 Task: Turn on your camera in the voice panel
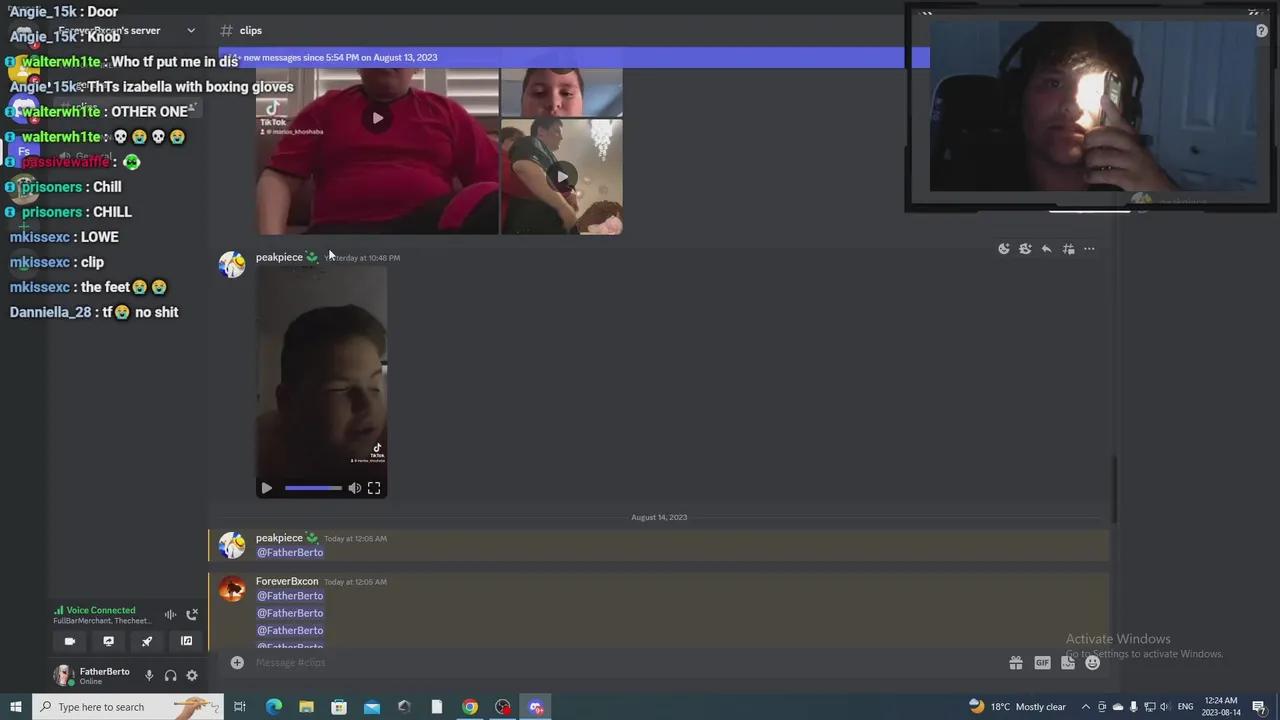point(69,641)
